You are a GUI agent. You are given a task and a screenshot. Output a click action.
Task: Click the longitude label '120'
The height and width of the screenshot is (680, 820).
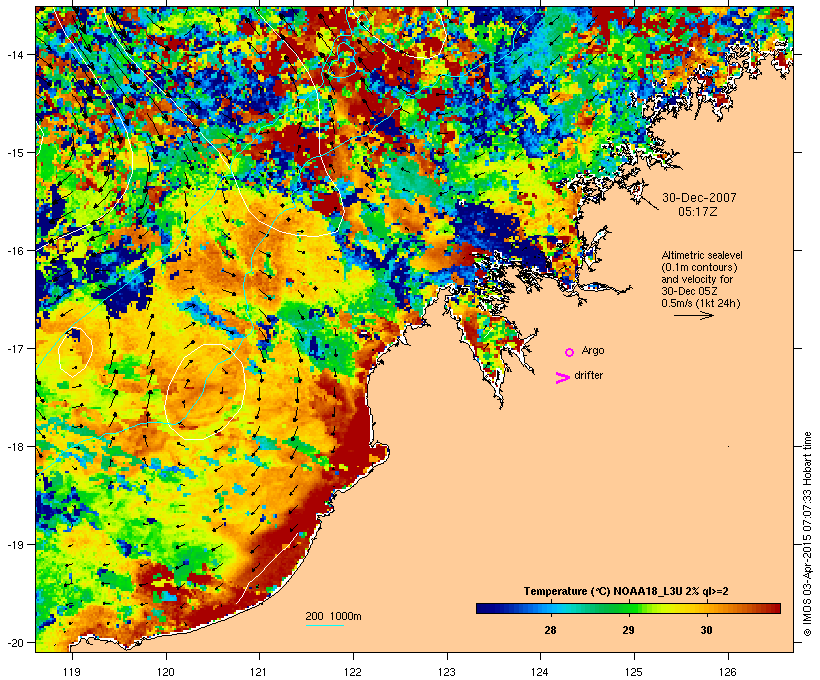pos(166,672)
